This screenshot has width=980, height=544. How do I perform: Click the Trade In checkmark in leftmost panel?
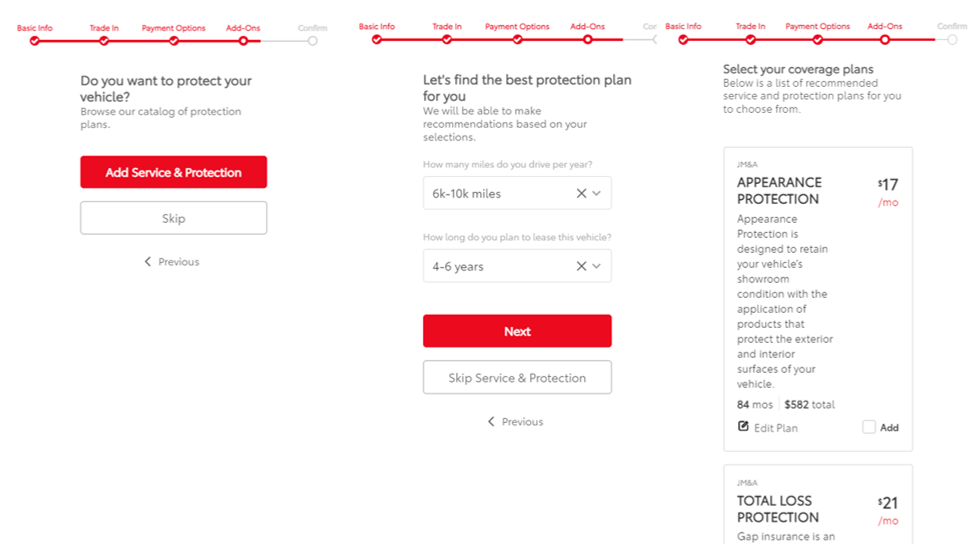[x=104, y=41]
